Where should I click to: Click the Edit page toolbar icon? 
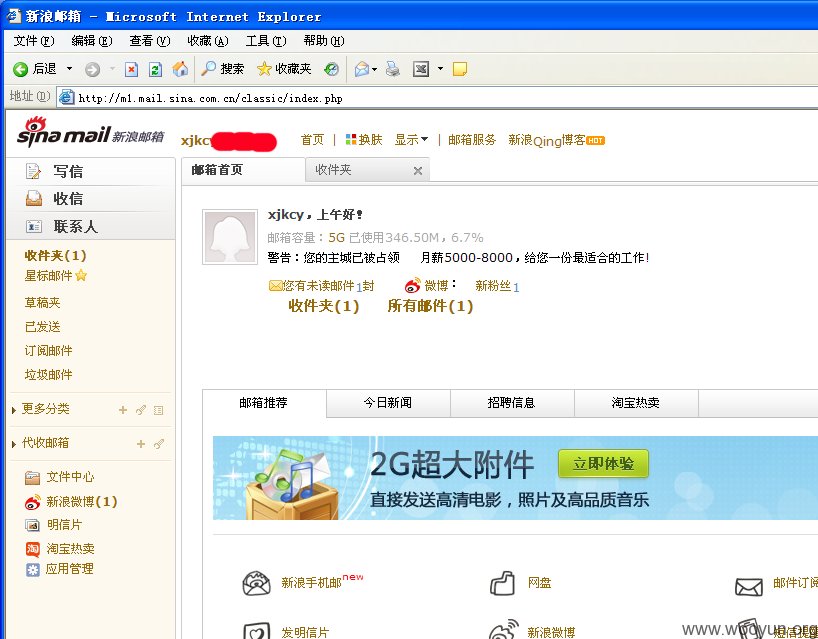420,69
